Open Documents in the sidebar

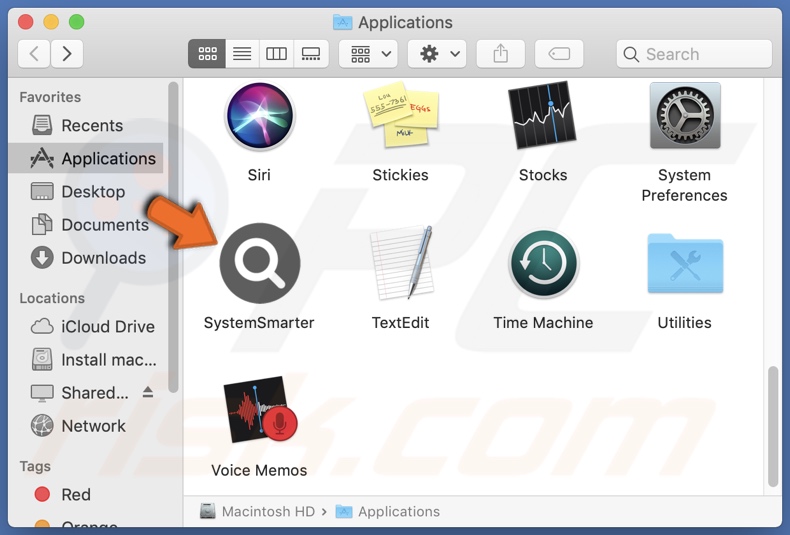(x=86, y=225)
